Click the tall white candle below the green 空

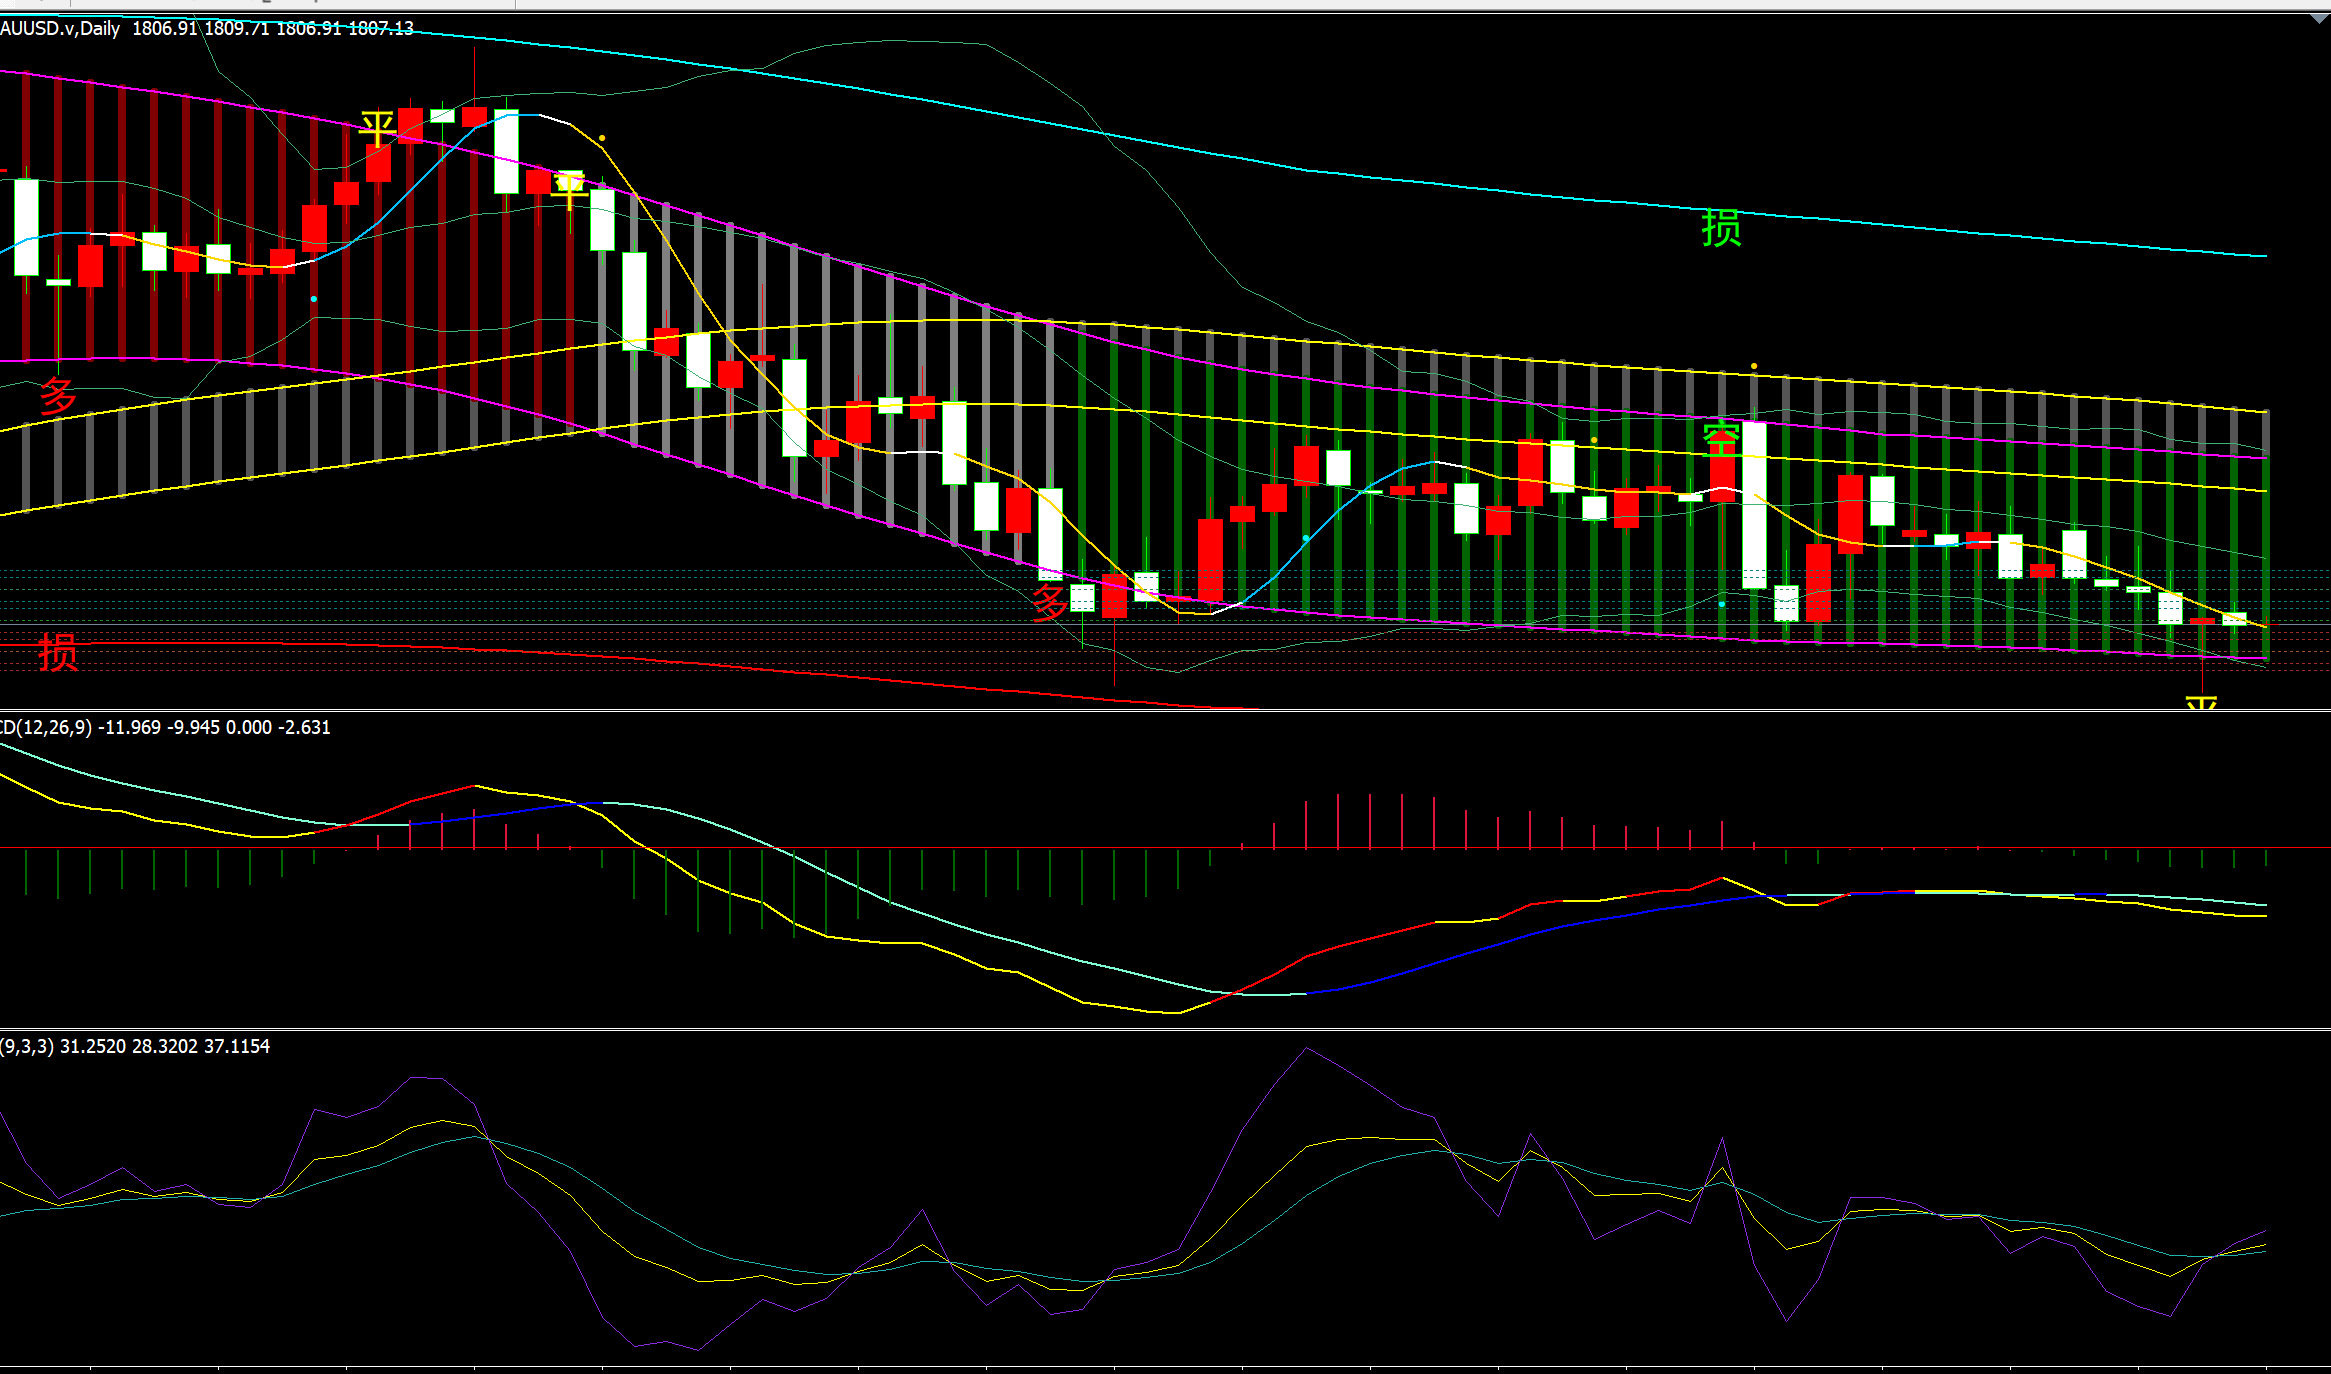(x=1754, y=505)
